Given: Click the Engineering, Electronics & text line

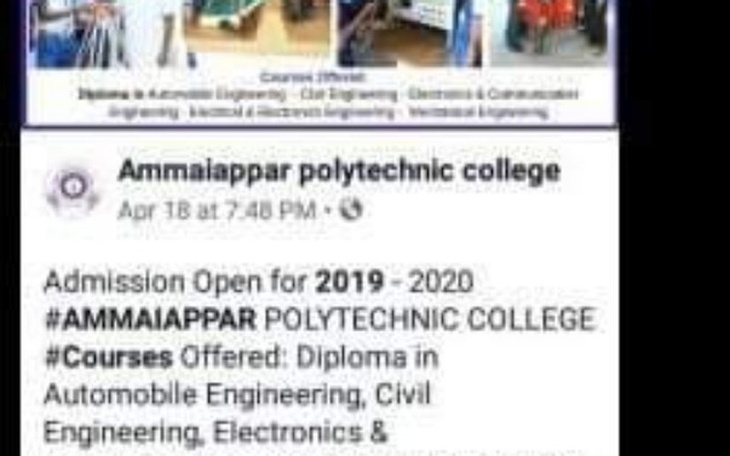Looking at the screenshot, I should (216, 432).
